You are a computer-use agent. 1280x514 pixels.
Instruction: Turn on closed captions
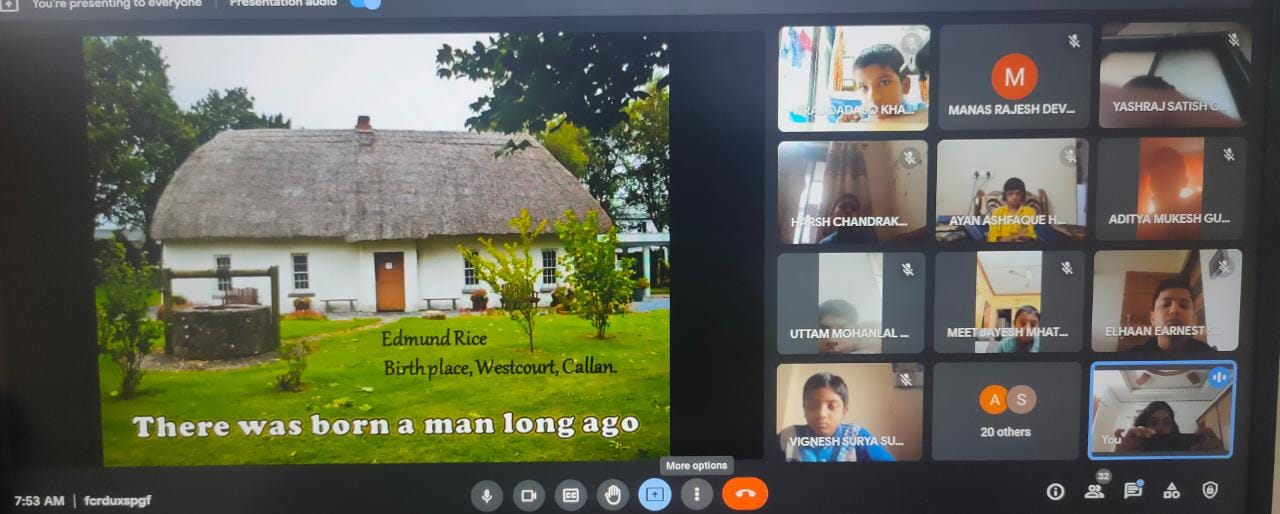click(x=570, y=494)
